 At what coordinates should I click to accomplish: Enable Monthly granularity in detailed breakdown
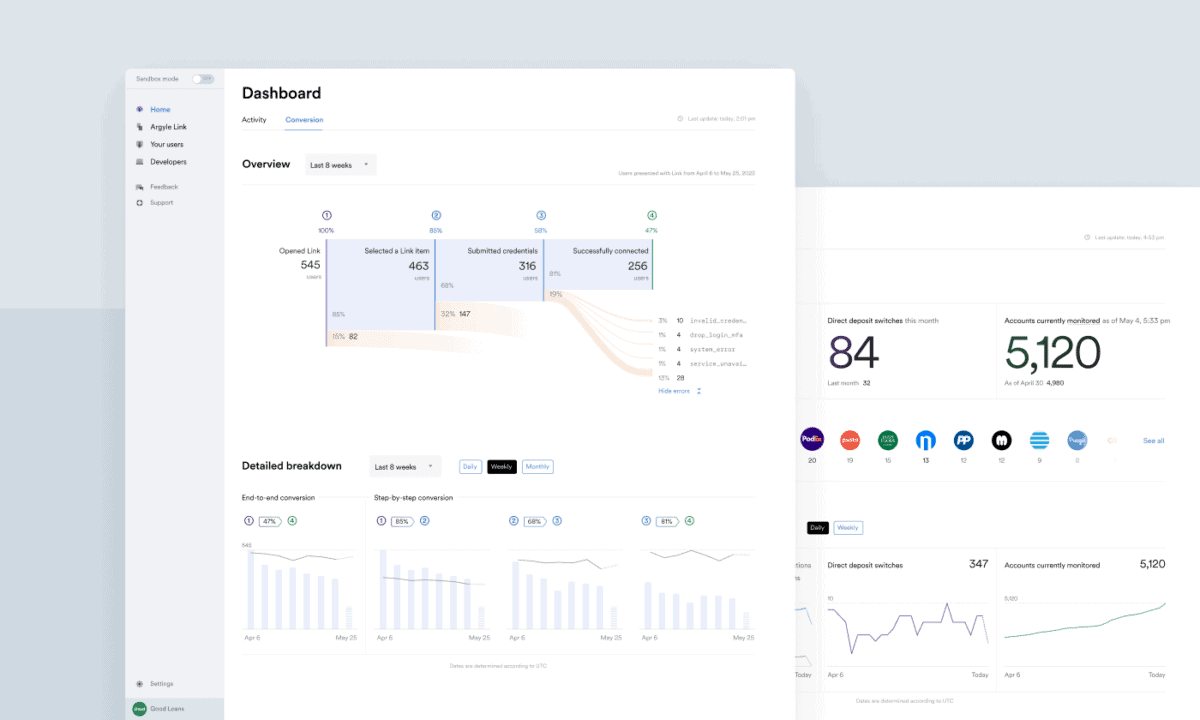[537, 466]
